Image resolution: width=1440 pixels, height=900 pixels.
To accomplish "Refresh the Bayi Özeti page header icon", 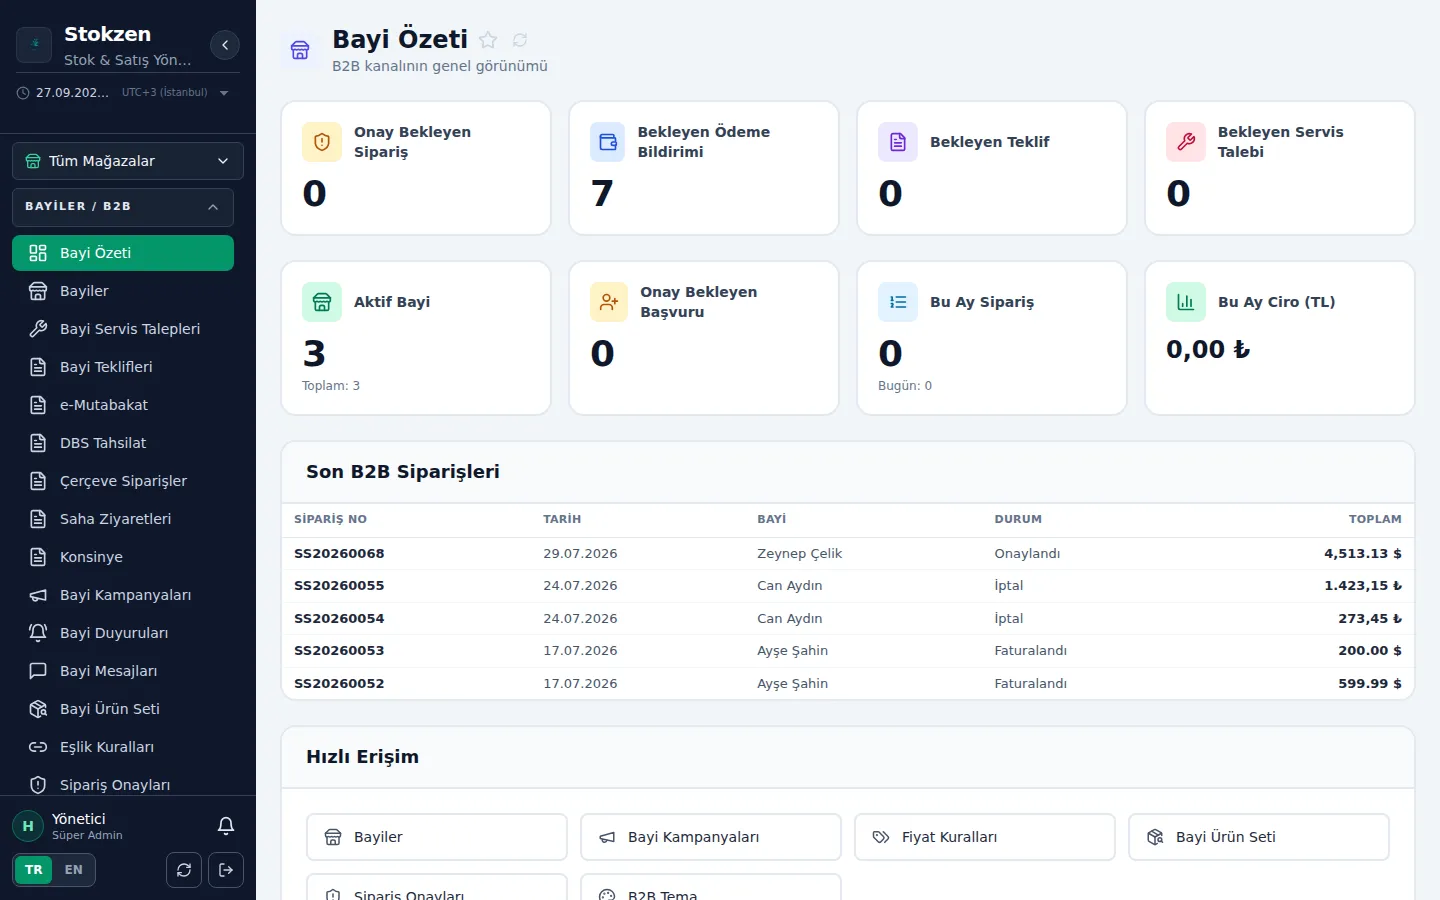I will coord(520,40).
